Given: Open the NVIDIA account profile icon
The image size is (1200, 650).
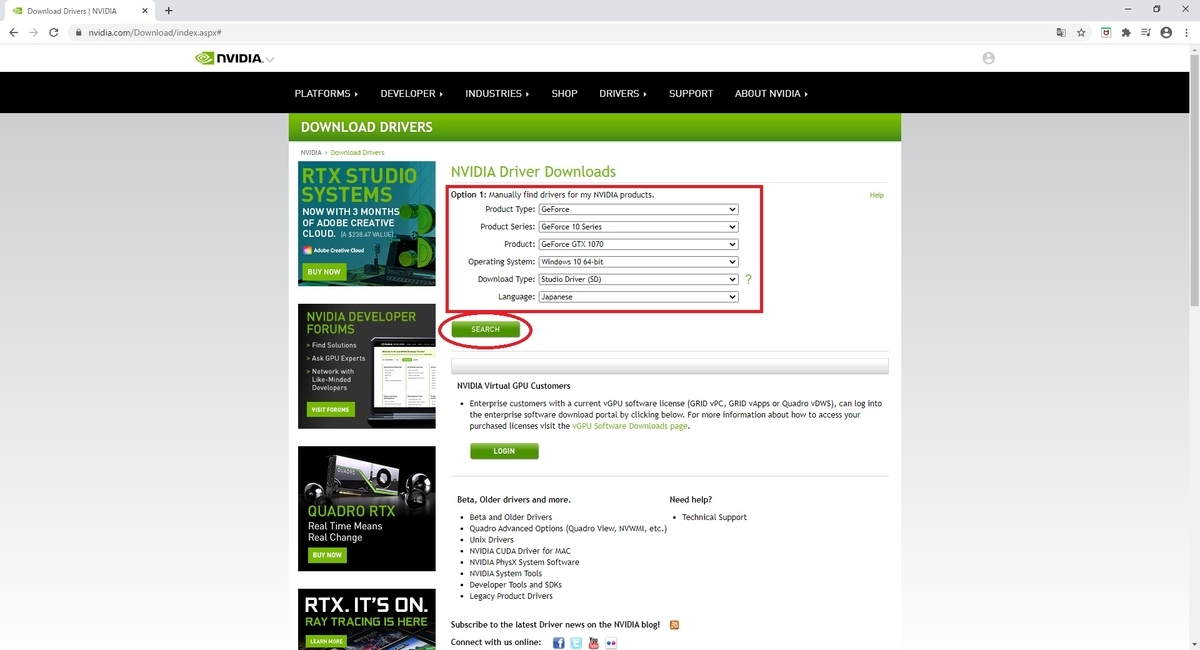Looking at the screenshot, I should click(989, 58).
